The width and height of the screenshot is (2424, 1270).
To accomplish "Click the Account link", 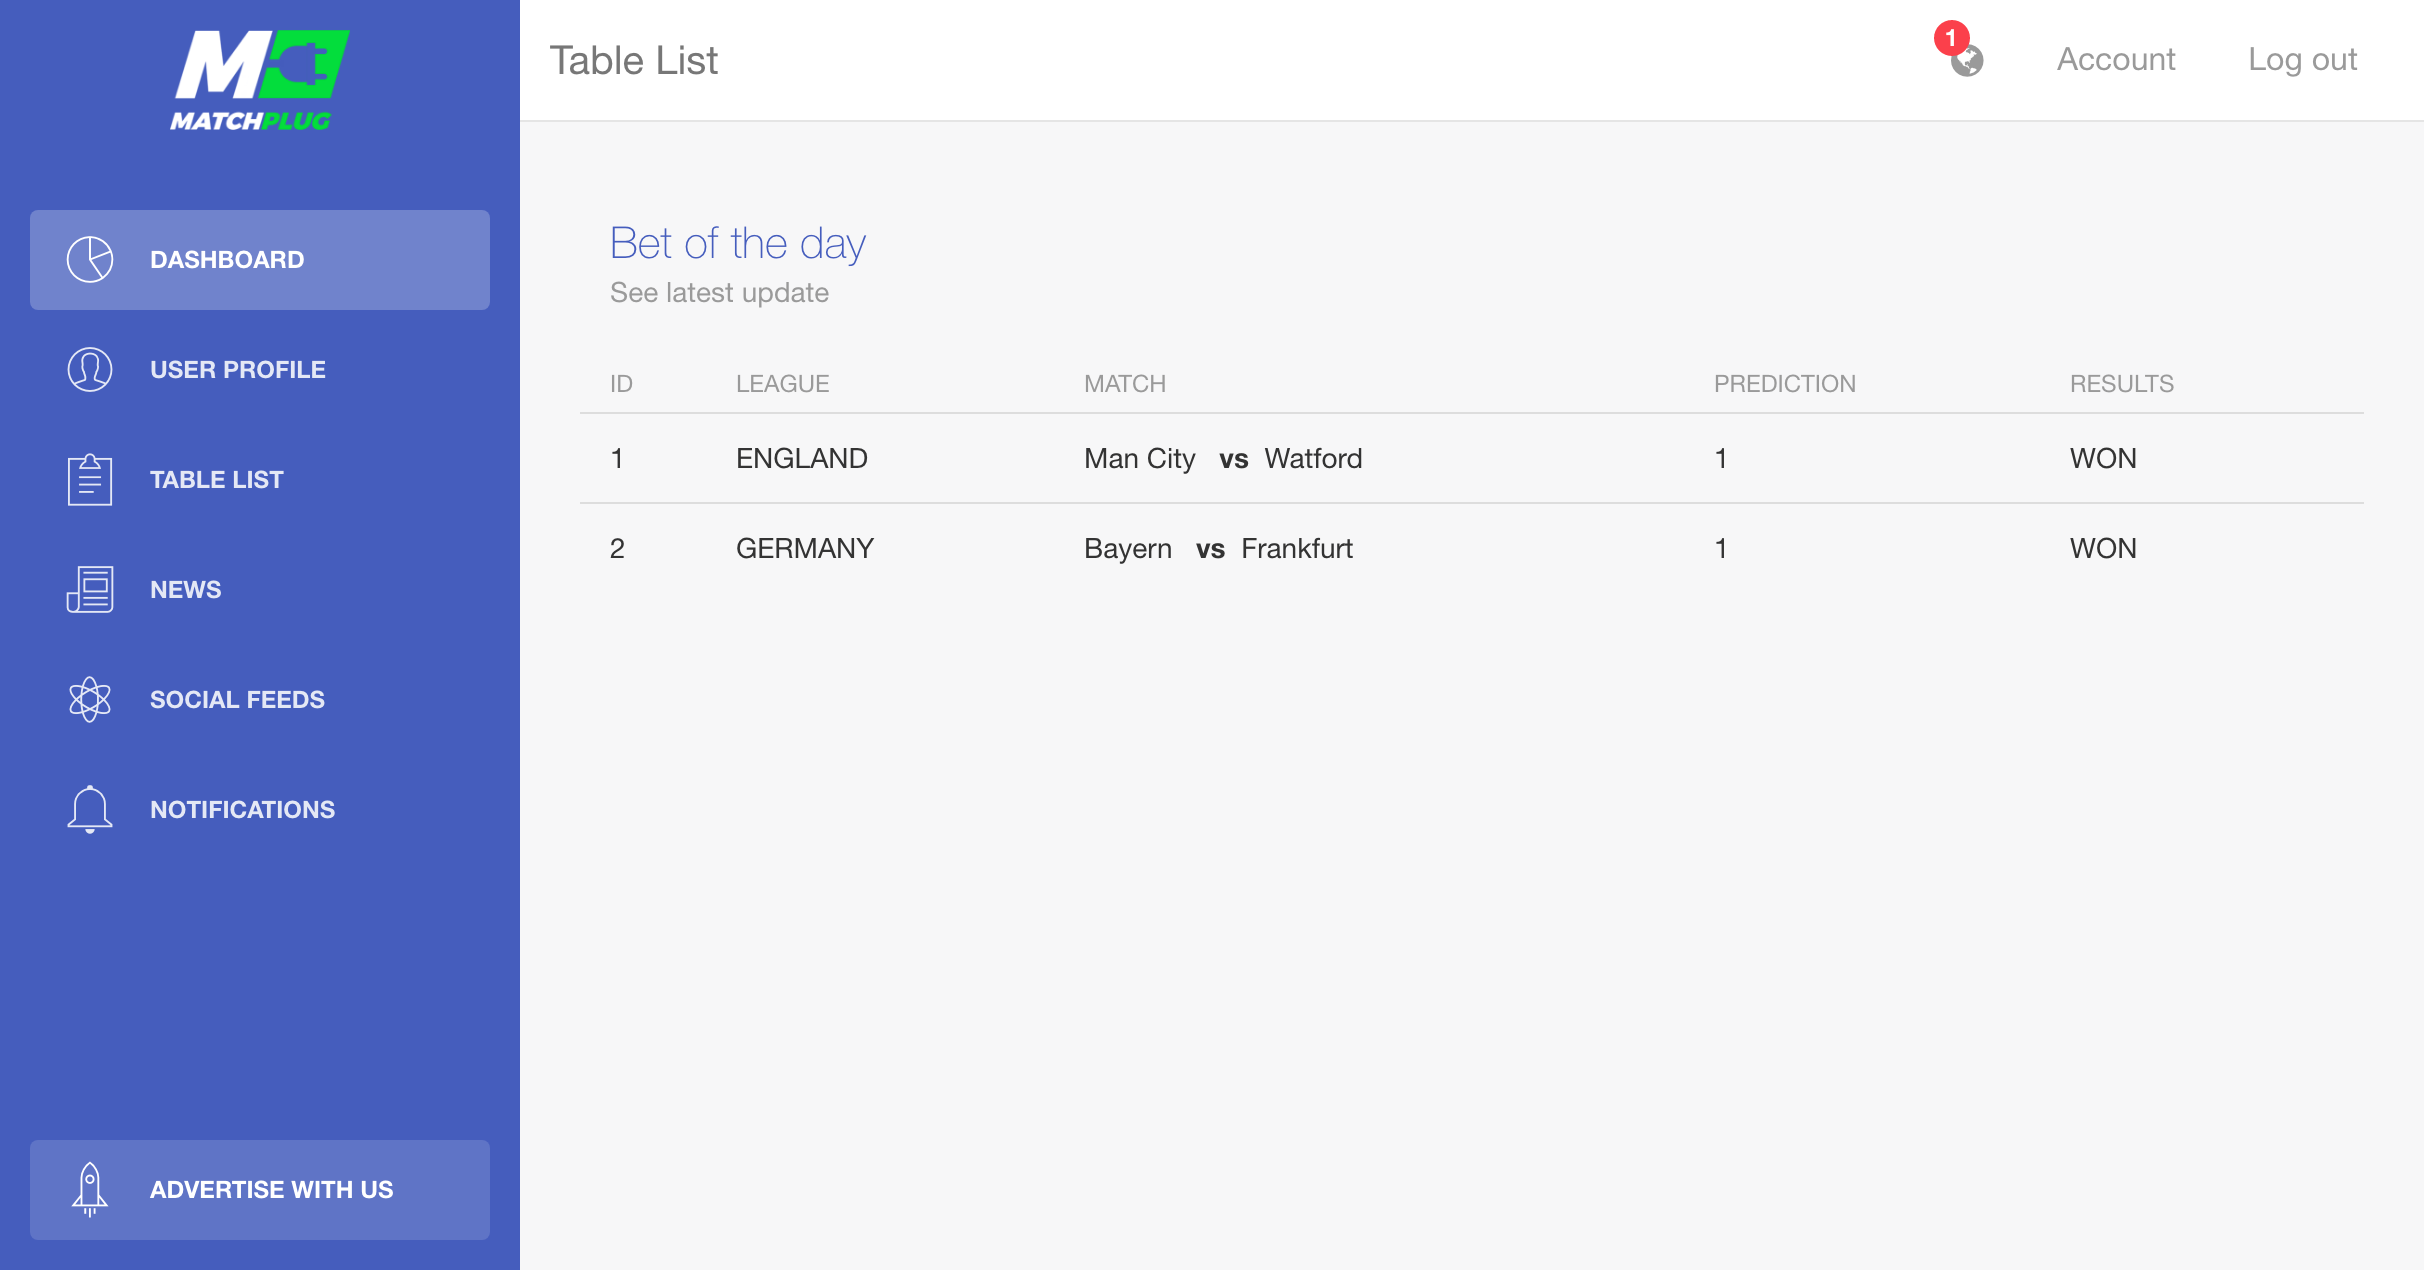I will tap(2116, 60).
